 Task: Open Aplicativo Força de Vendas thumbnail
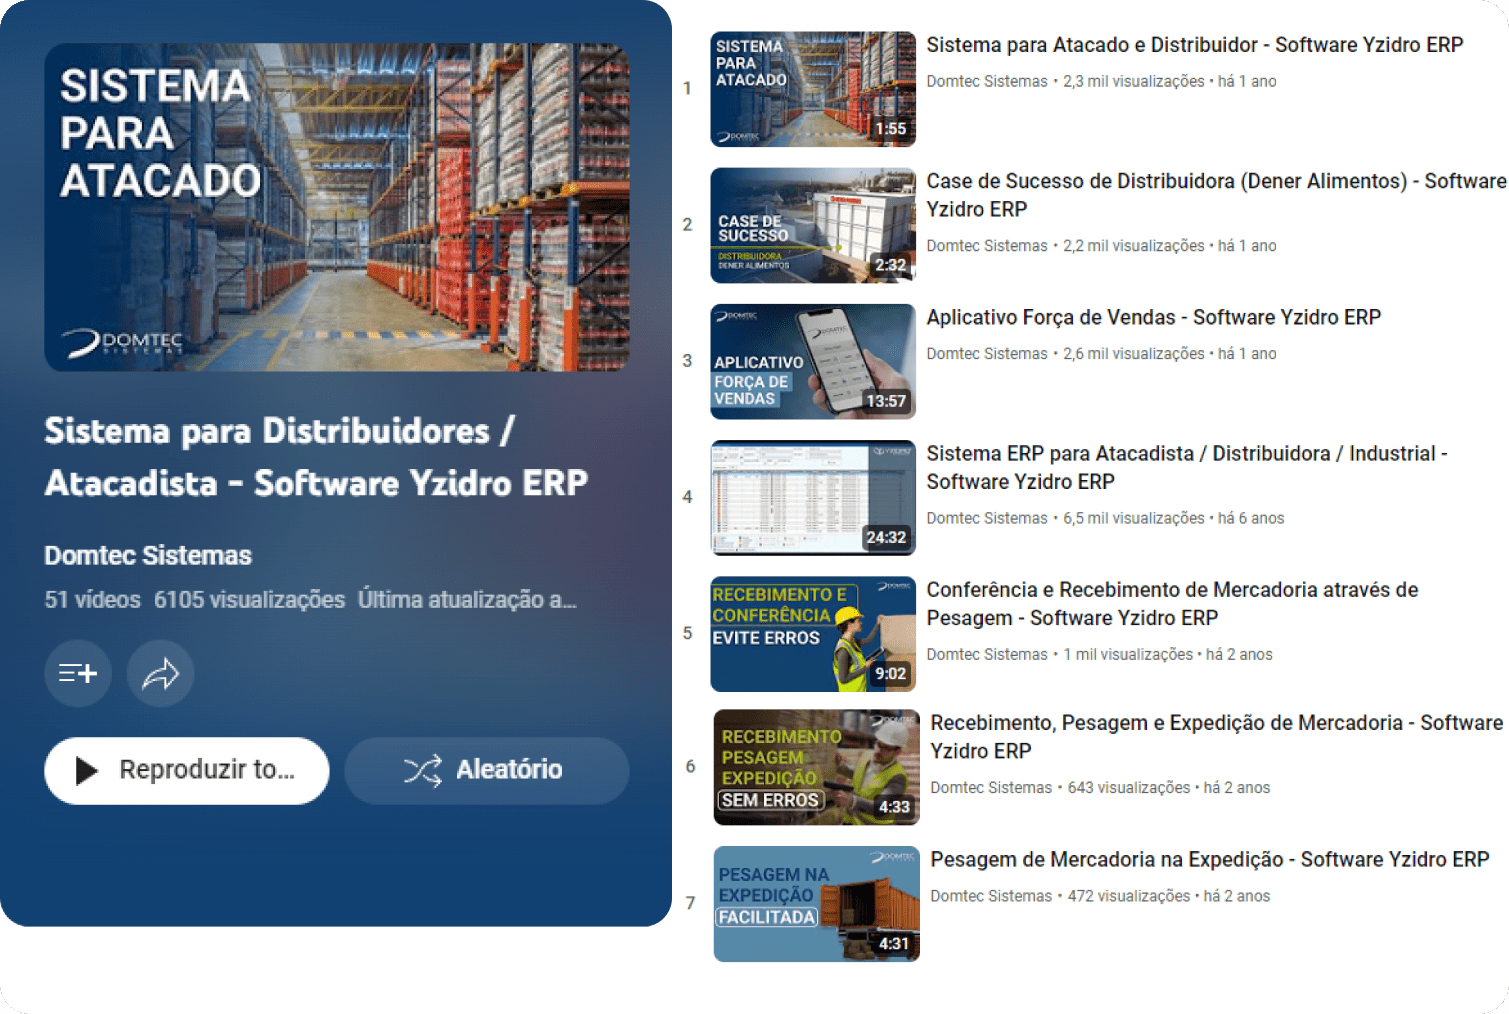813,361
